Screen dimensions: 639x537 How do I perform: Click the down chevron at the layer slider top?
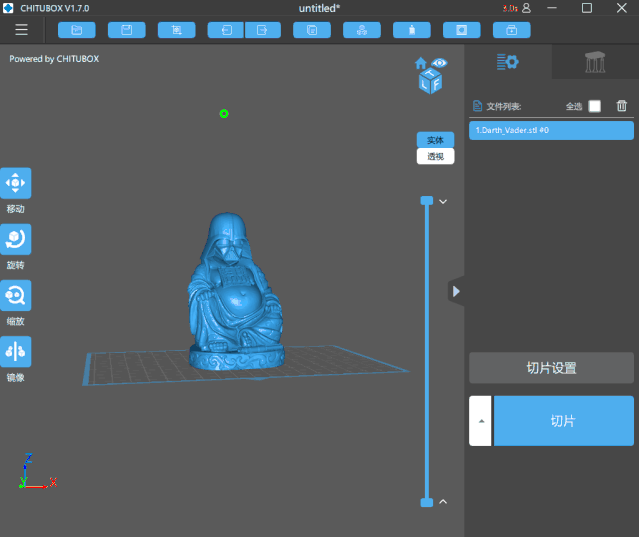(x=443, y=201)
